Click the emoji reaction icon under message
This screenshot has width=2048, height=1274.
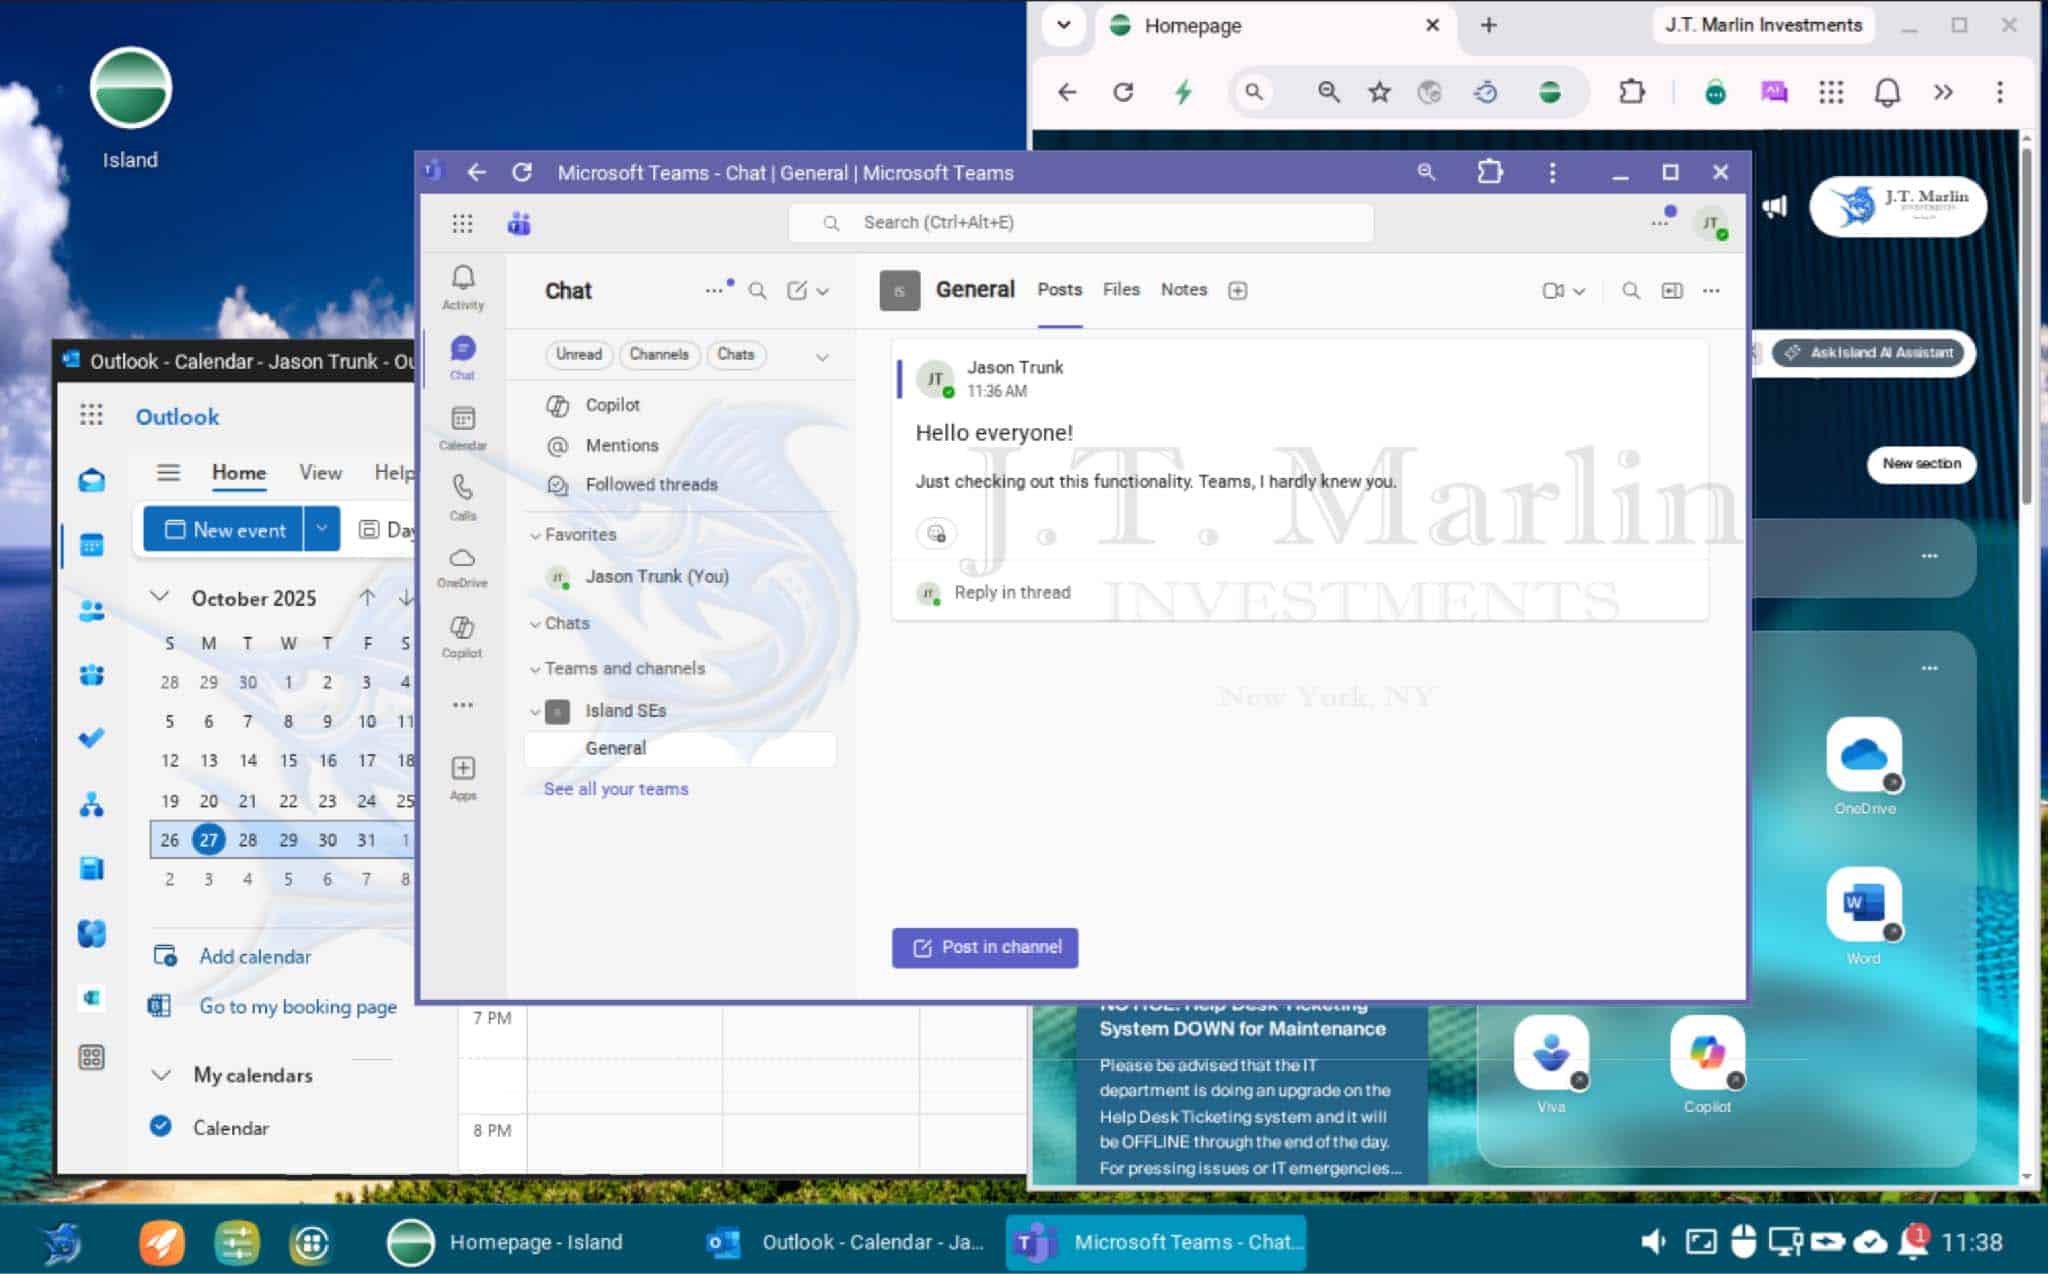pos(936,534)
